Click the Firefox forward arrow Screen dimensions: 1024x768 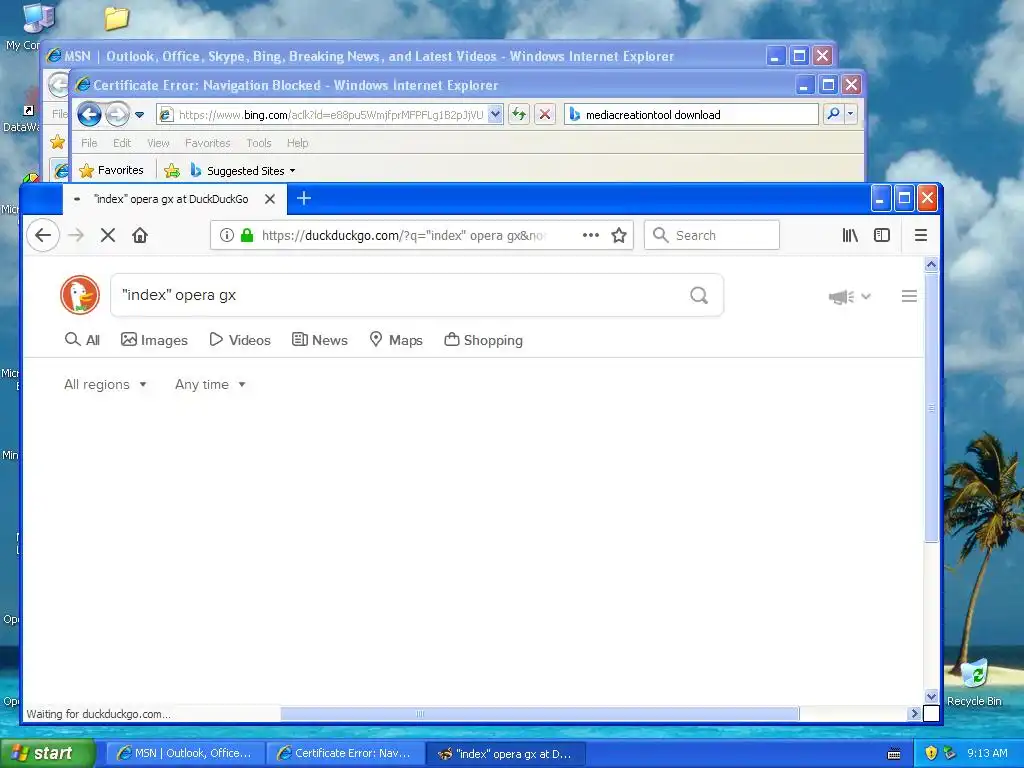[76, 235]
